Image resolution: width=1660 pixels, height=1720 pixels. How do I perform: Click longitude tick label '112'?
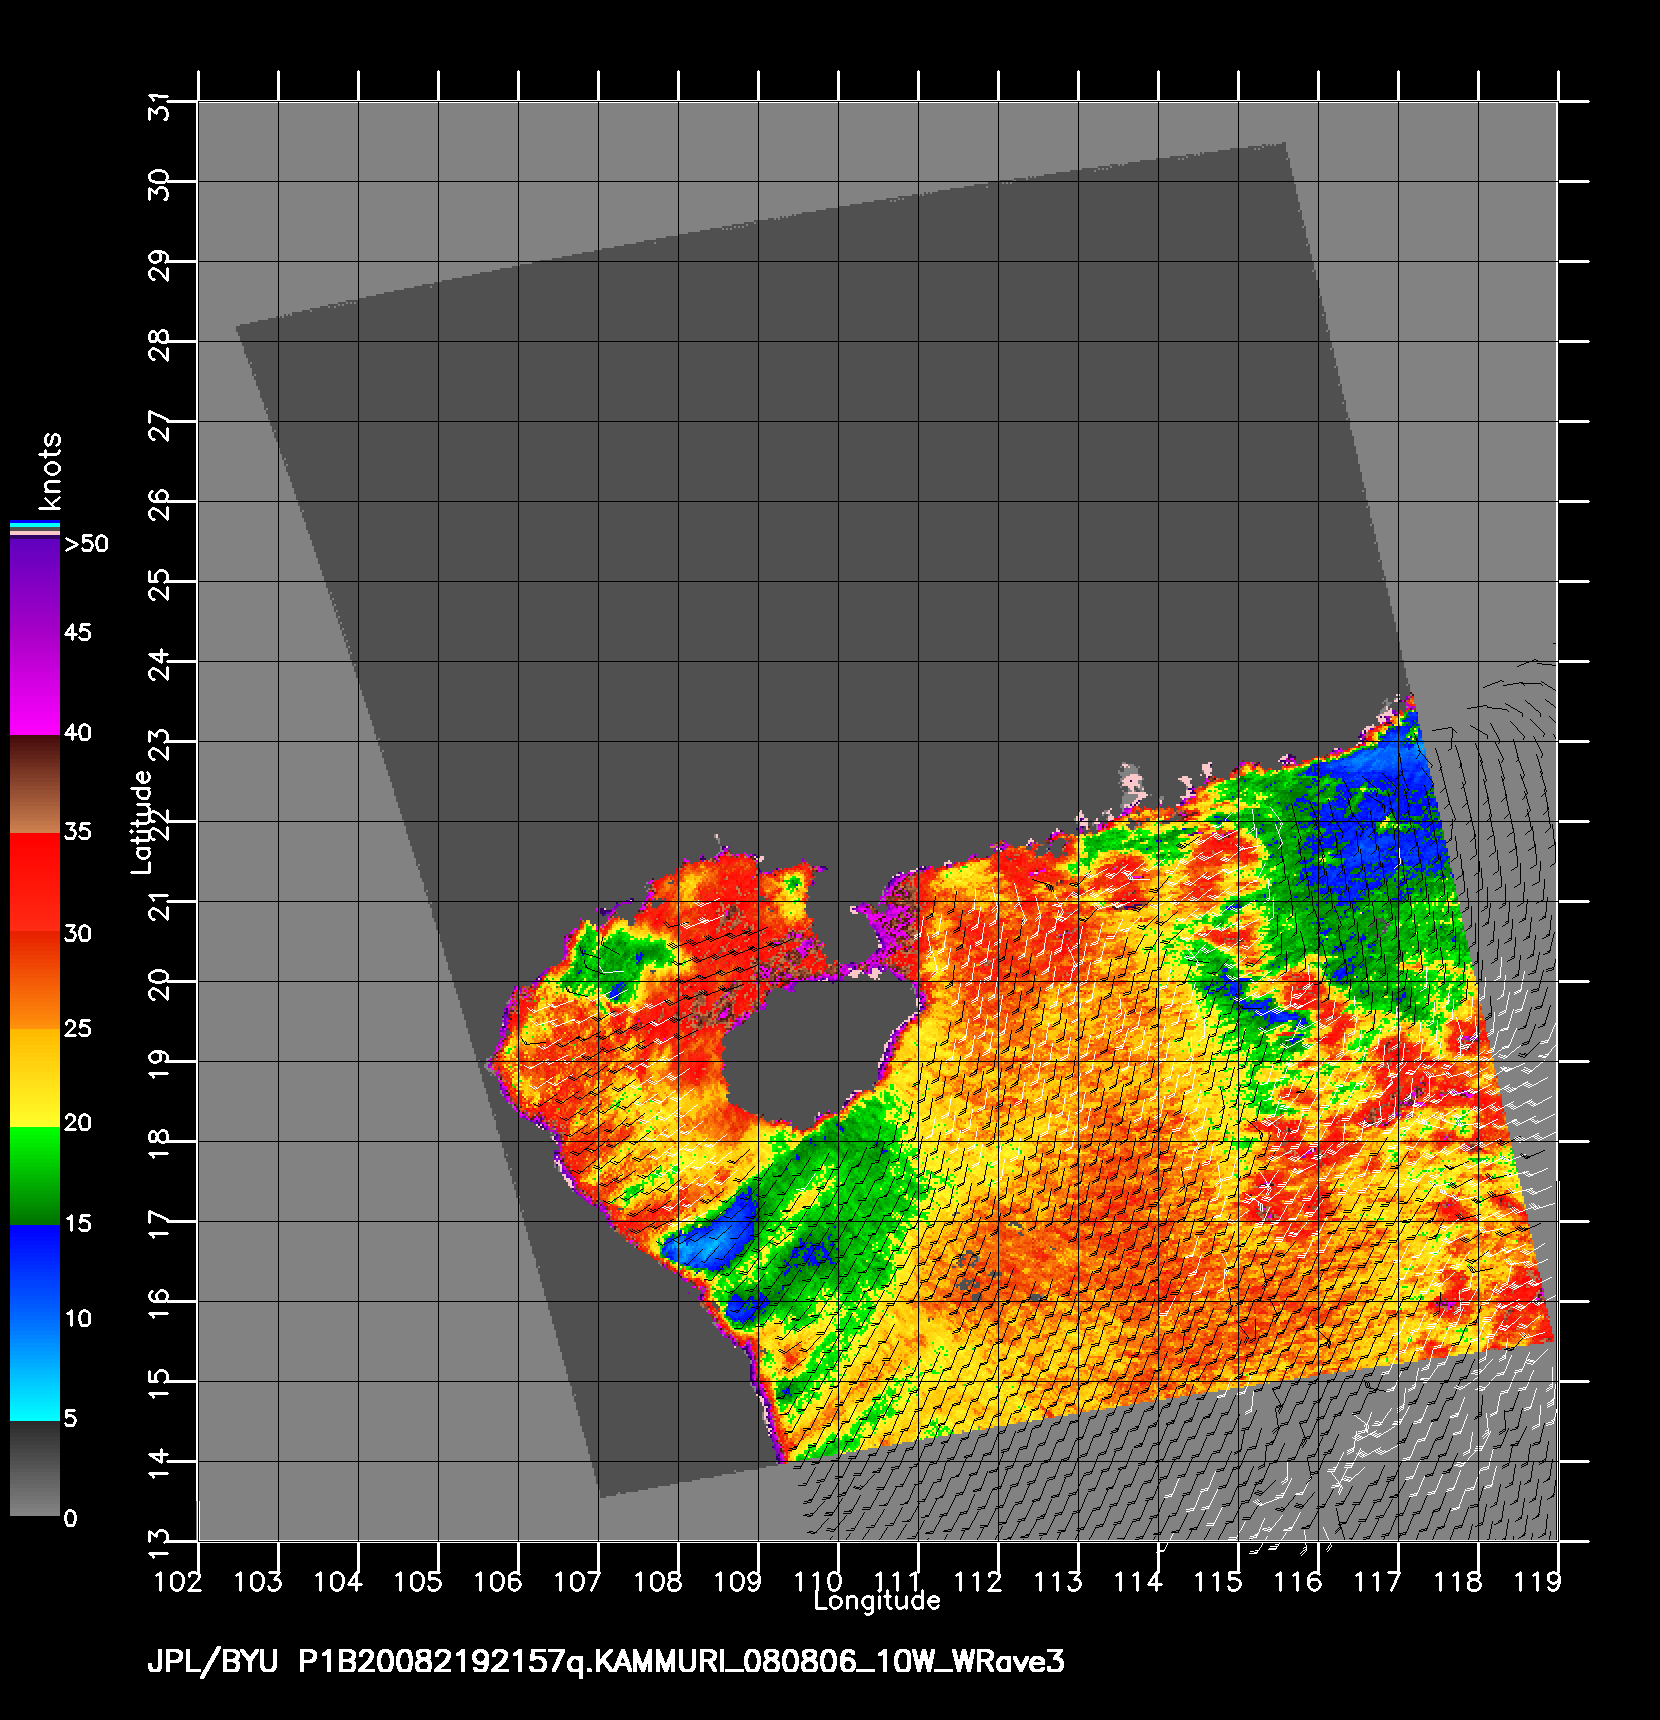click(x=978, y=1582)
